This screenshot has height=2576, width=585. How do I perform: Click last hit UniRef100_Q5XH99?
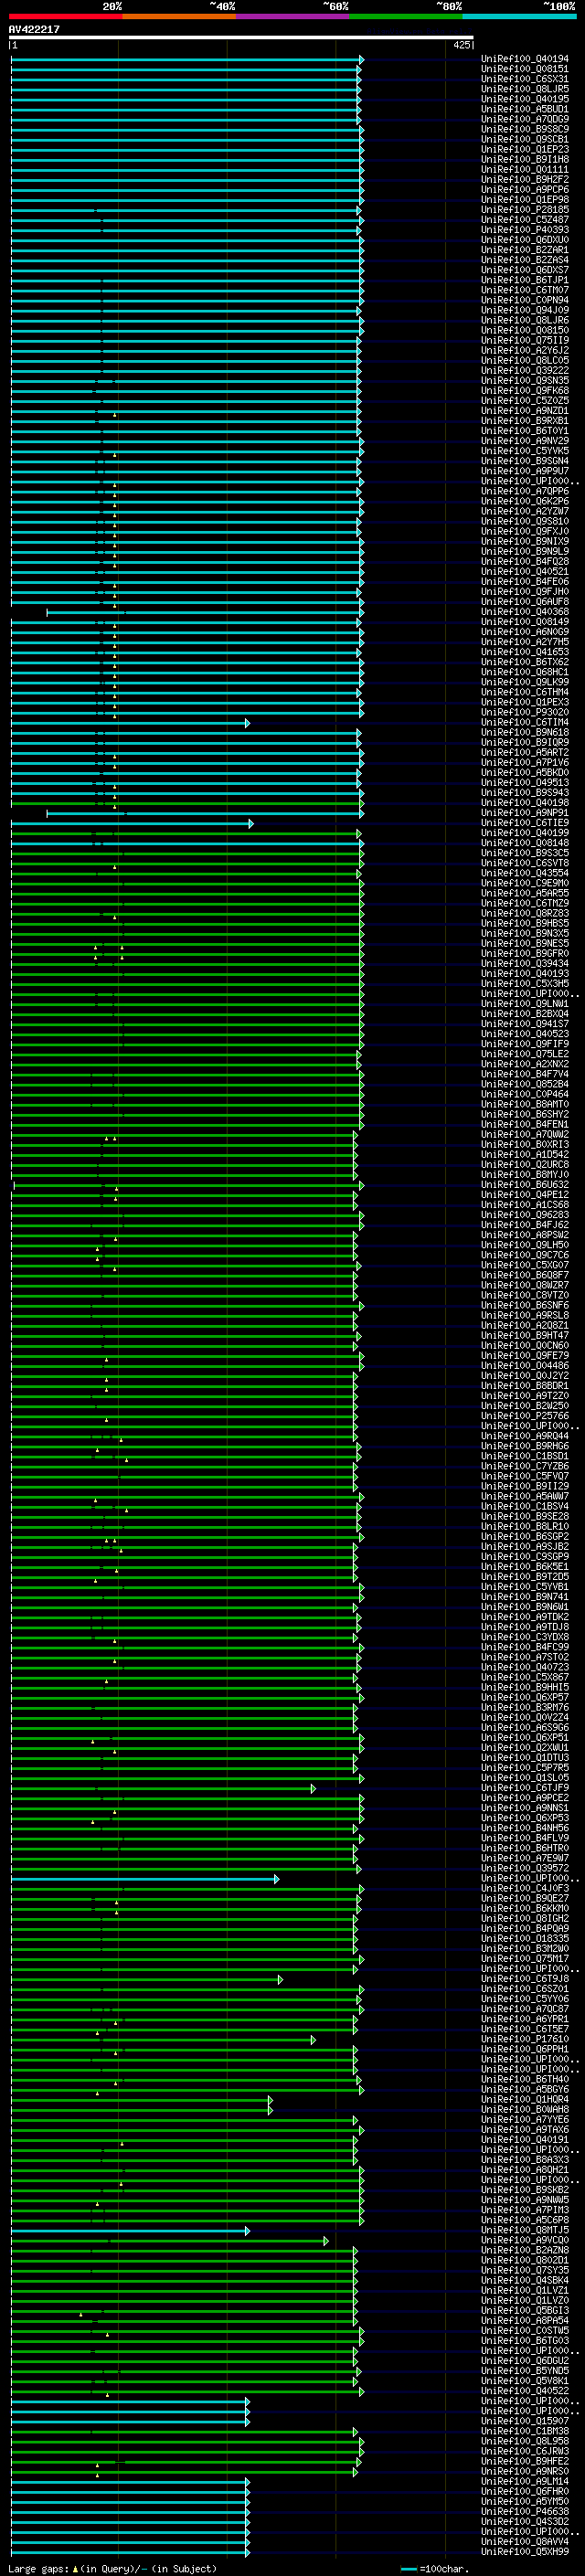[x=525, y=2553]
